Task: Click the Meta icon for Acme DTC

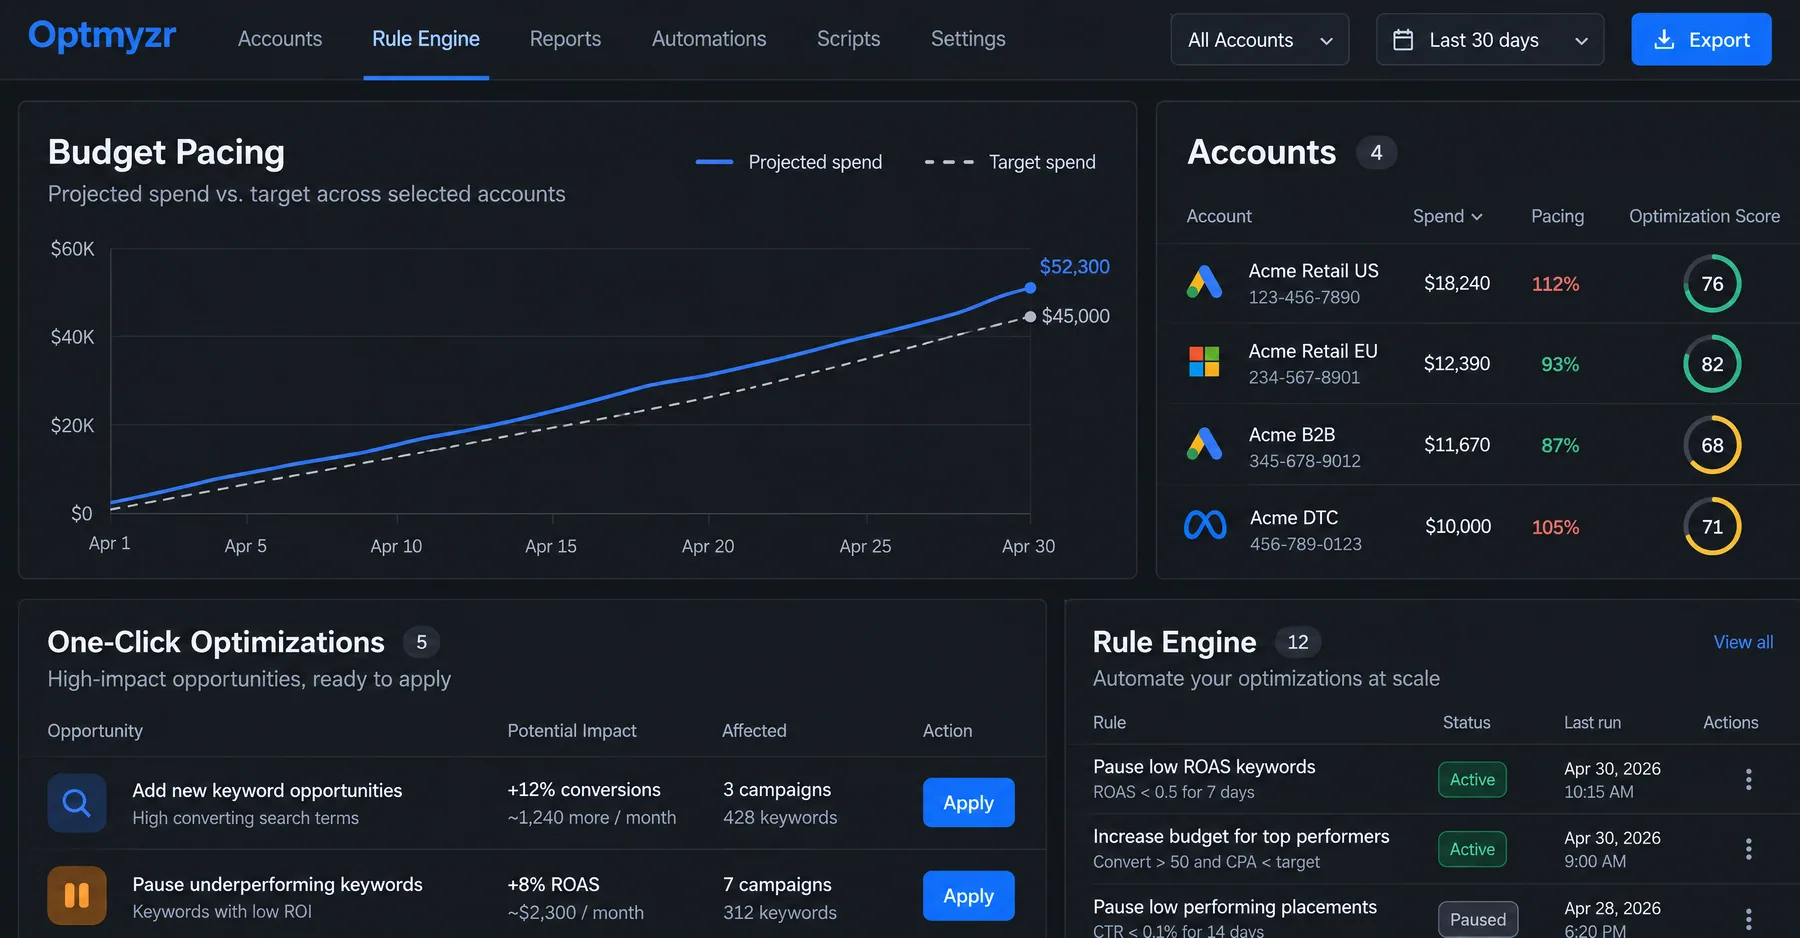Action: pos(1205,525)
